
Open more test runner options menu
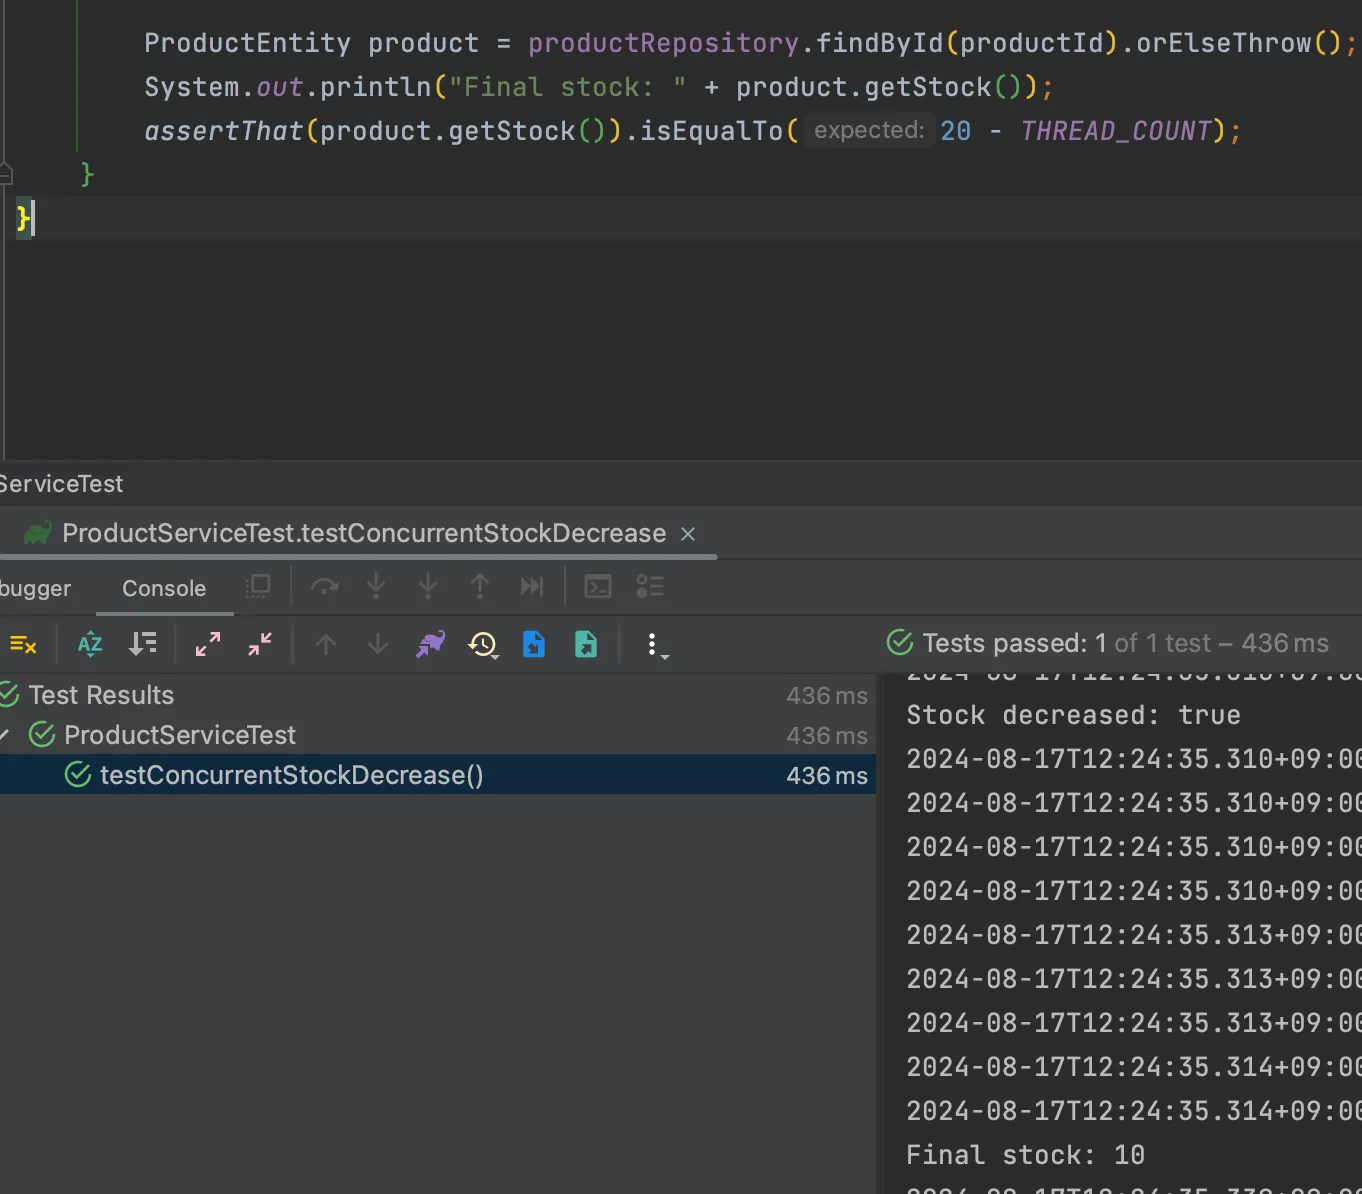(653, 645)
